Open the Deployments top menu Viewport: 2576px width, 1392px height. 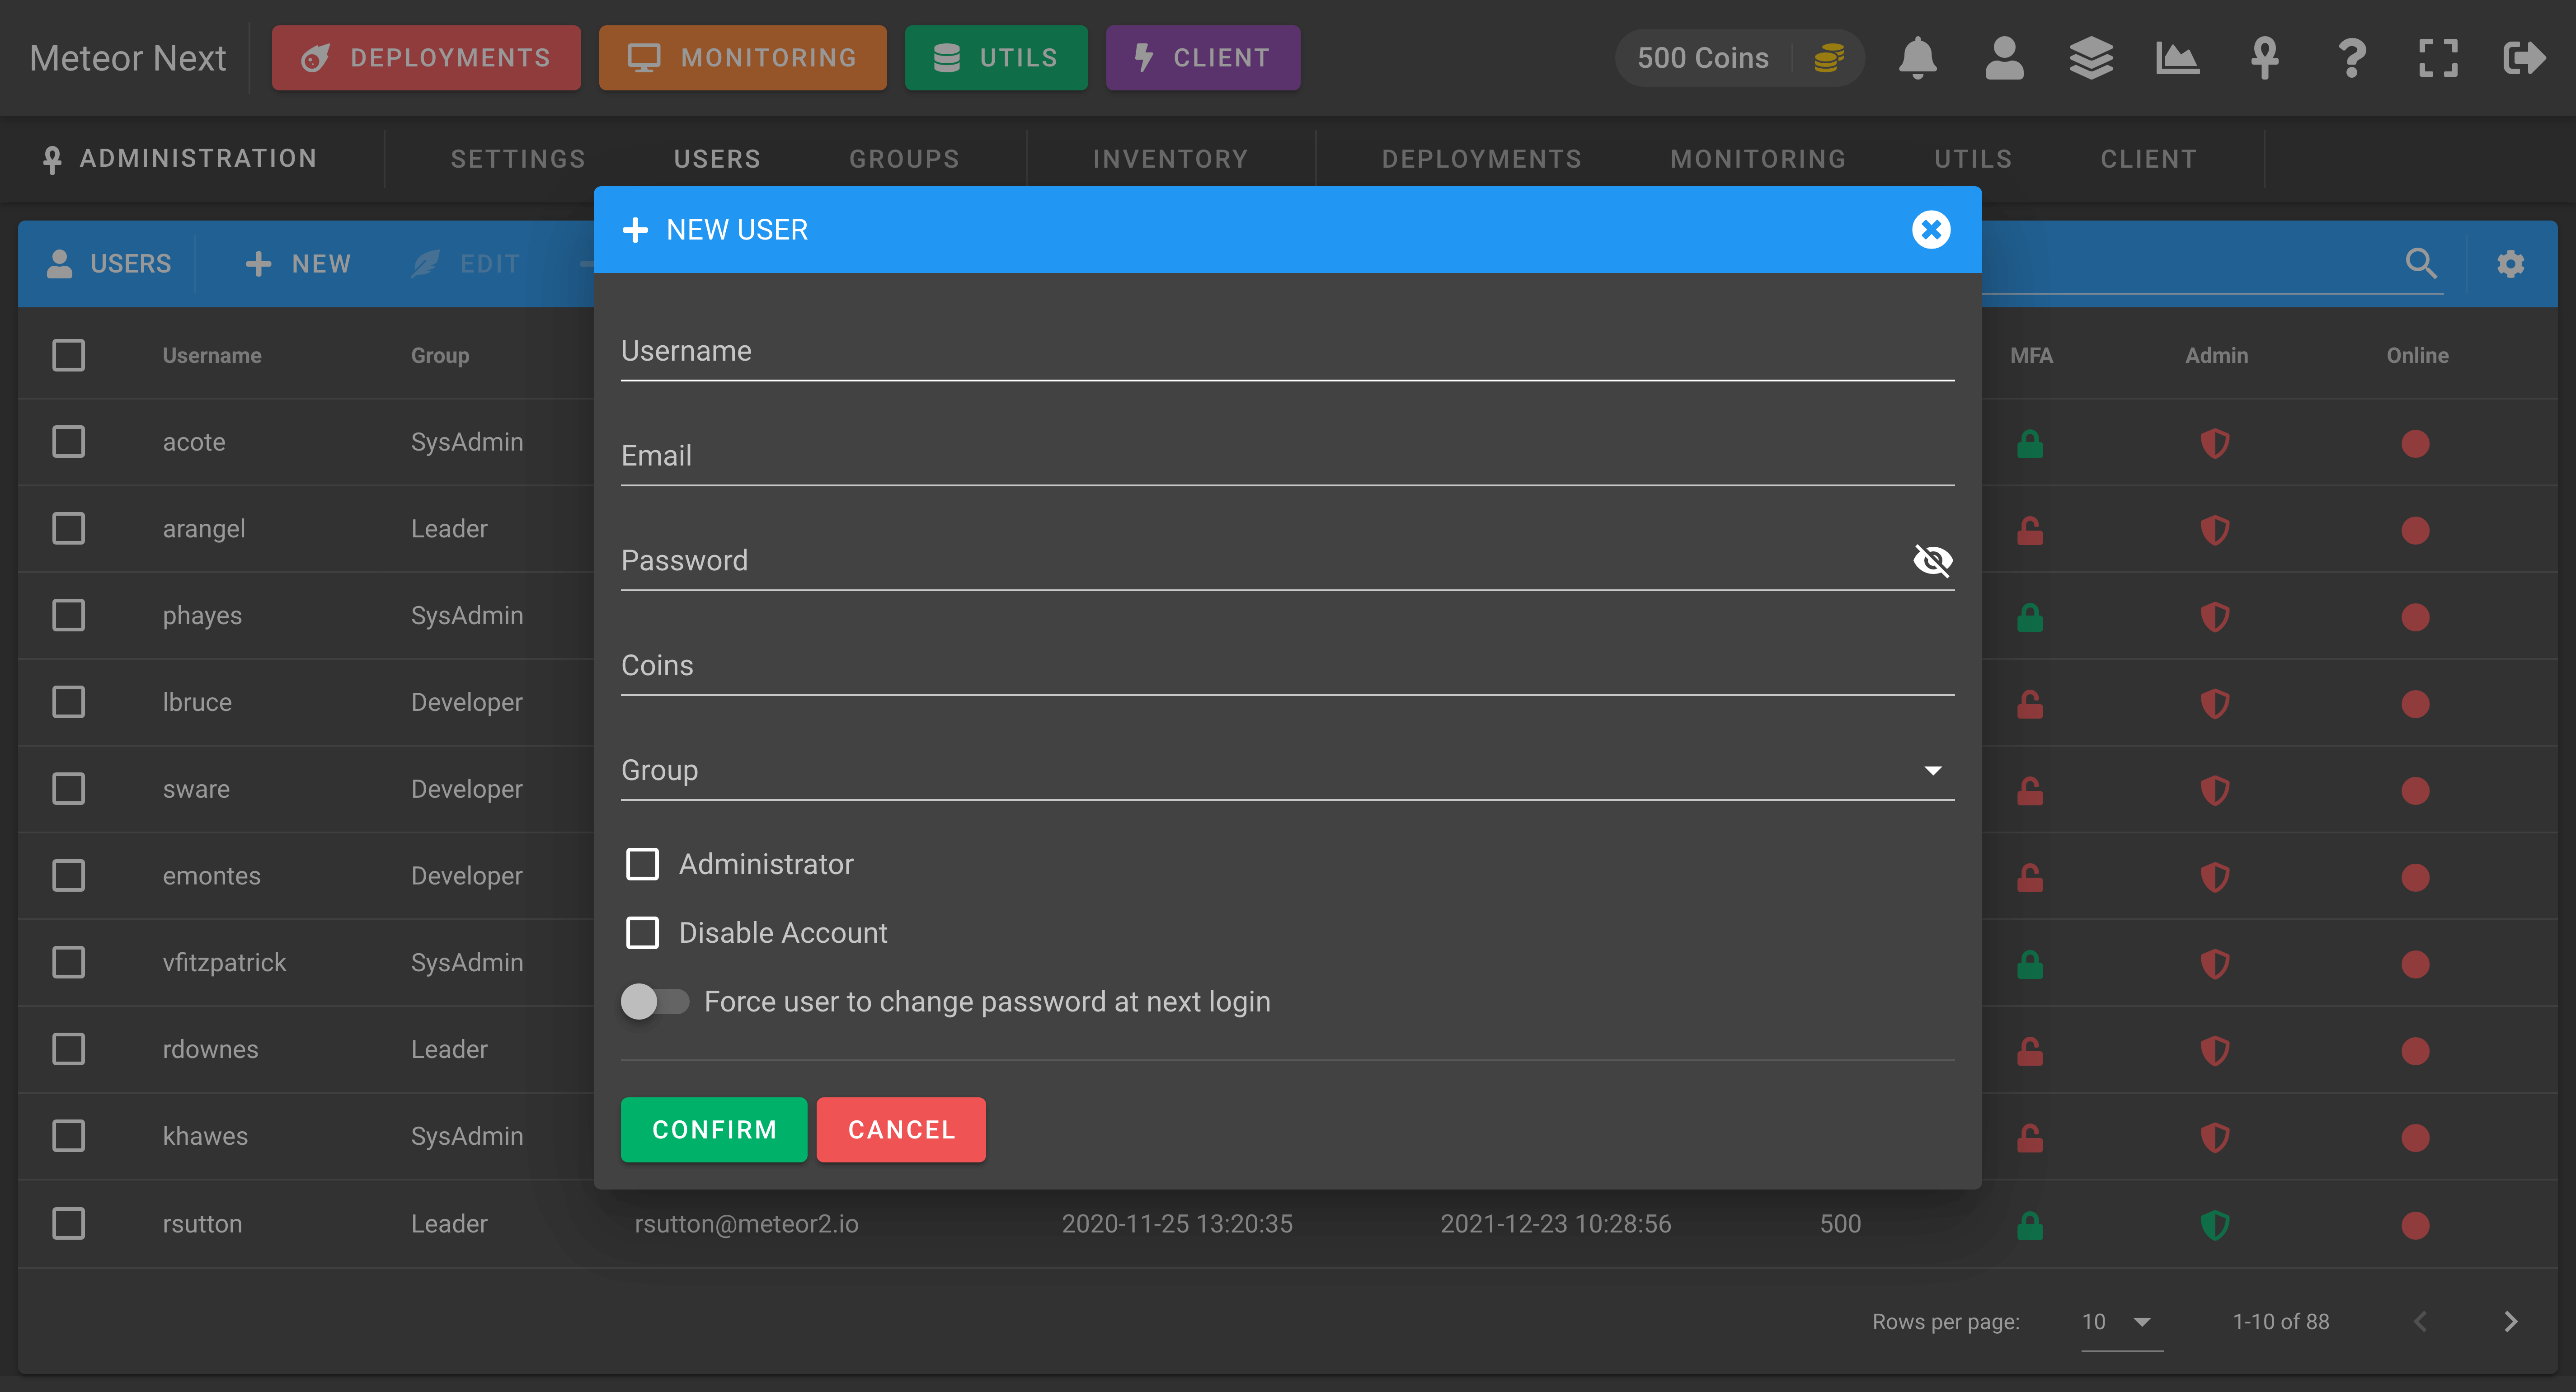coord(426,58)
